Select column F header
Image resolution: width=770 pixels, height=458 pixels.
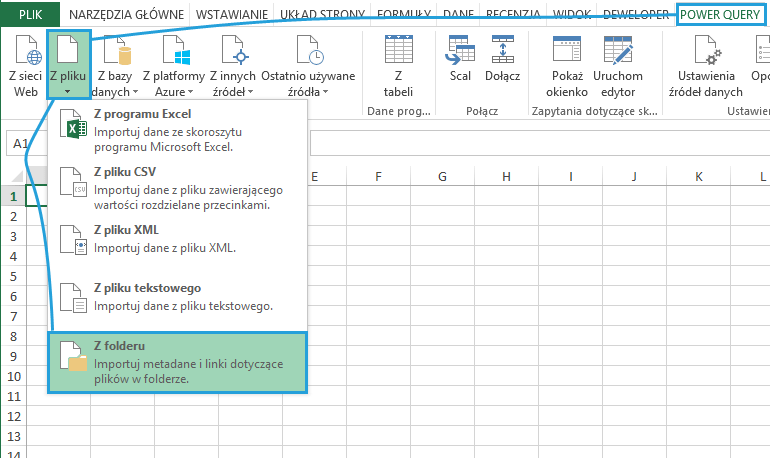pyautogui.click(x=378, y=176)
